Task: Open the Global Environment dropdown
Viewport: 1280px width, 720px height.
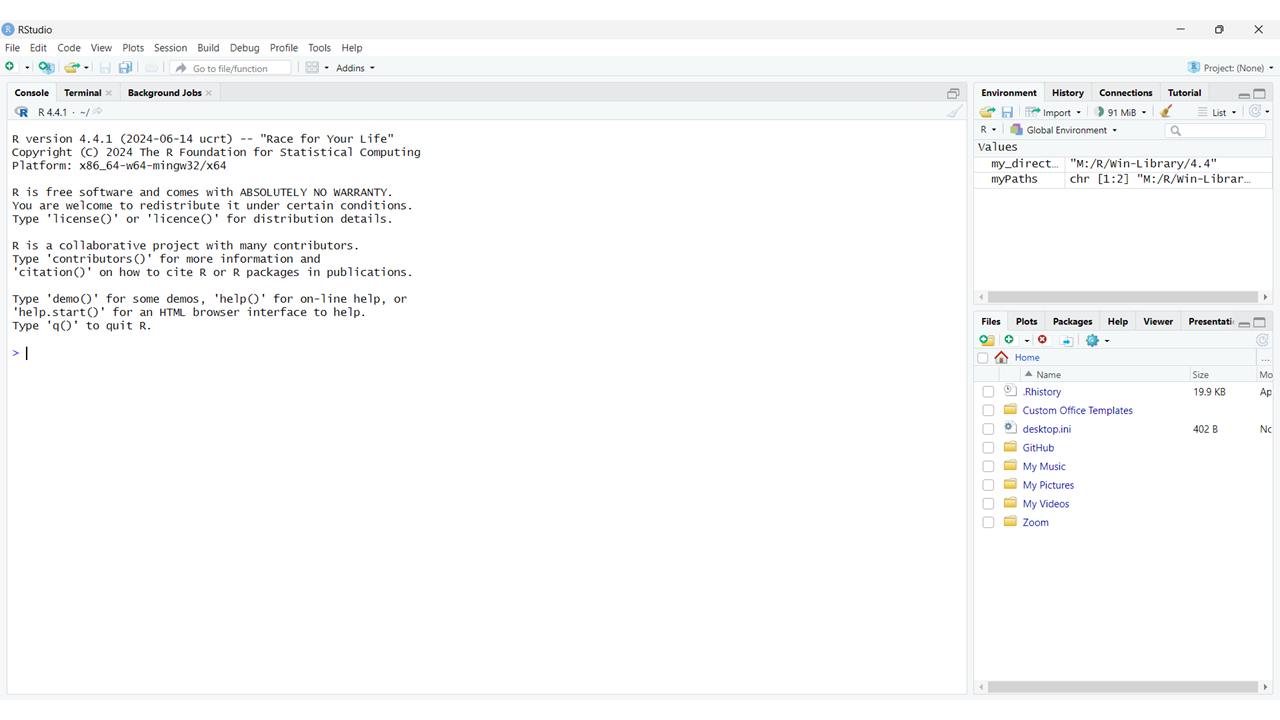Action: click(x=1064, y=130)
